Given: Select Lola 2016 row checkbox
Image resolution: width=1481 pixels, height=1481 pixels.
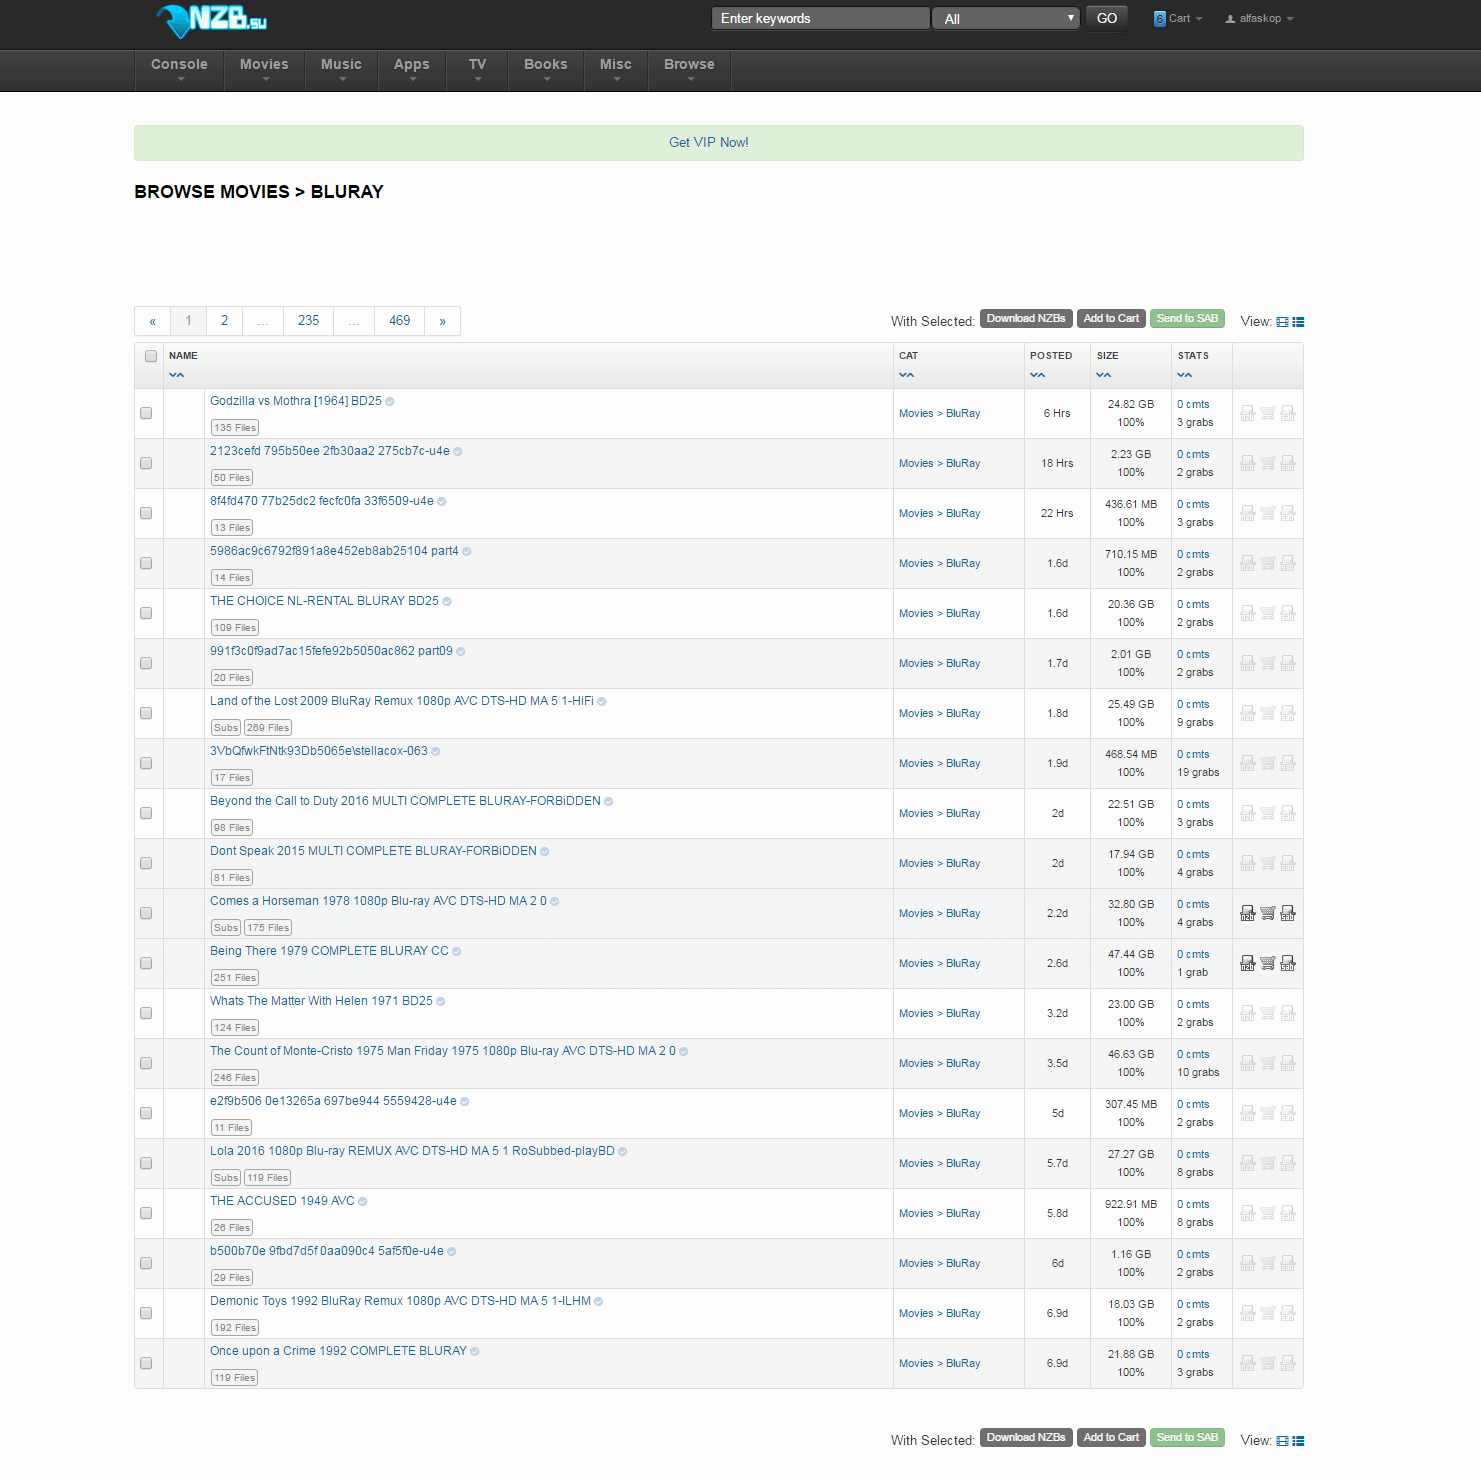Looking at the screenshot, I should tap(146, 1163).
